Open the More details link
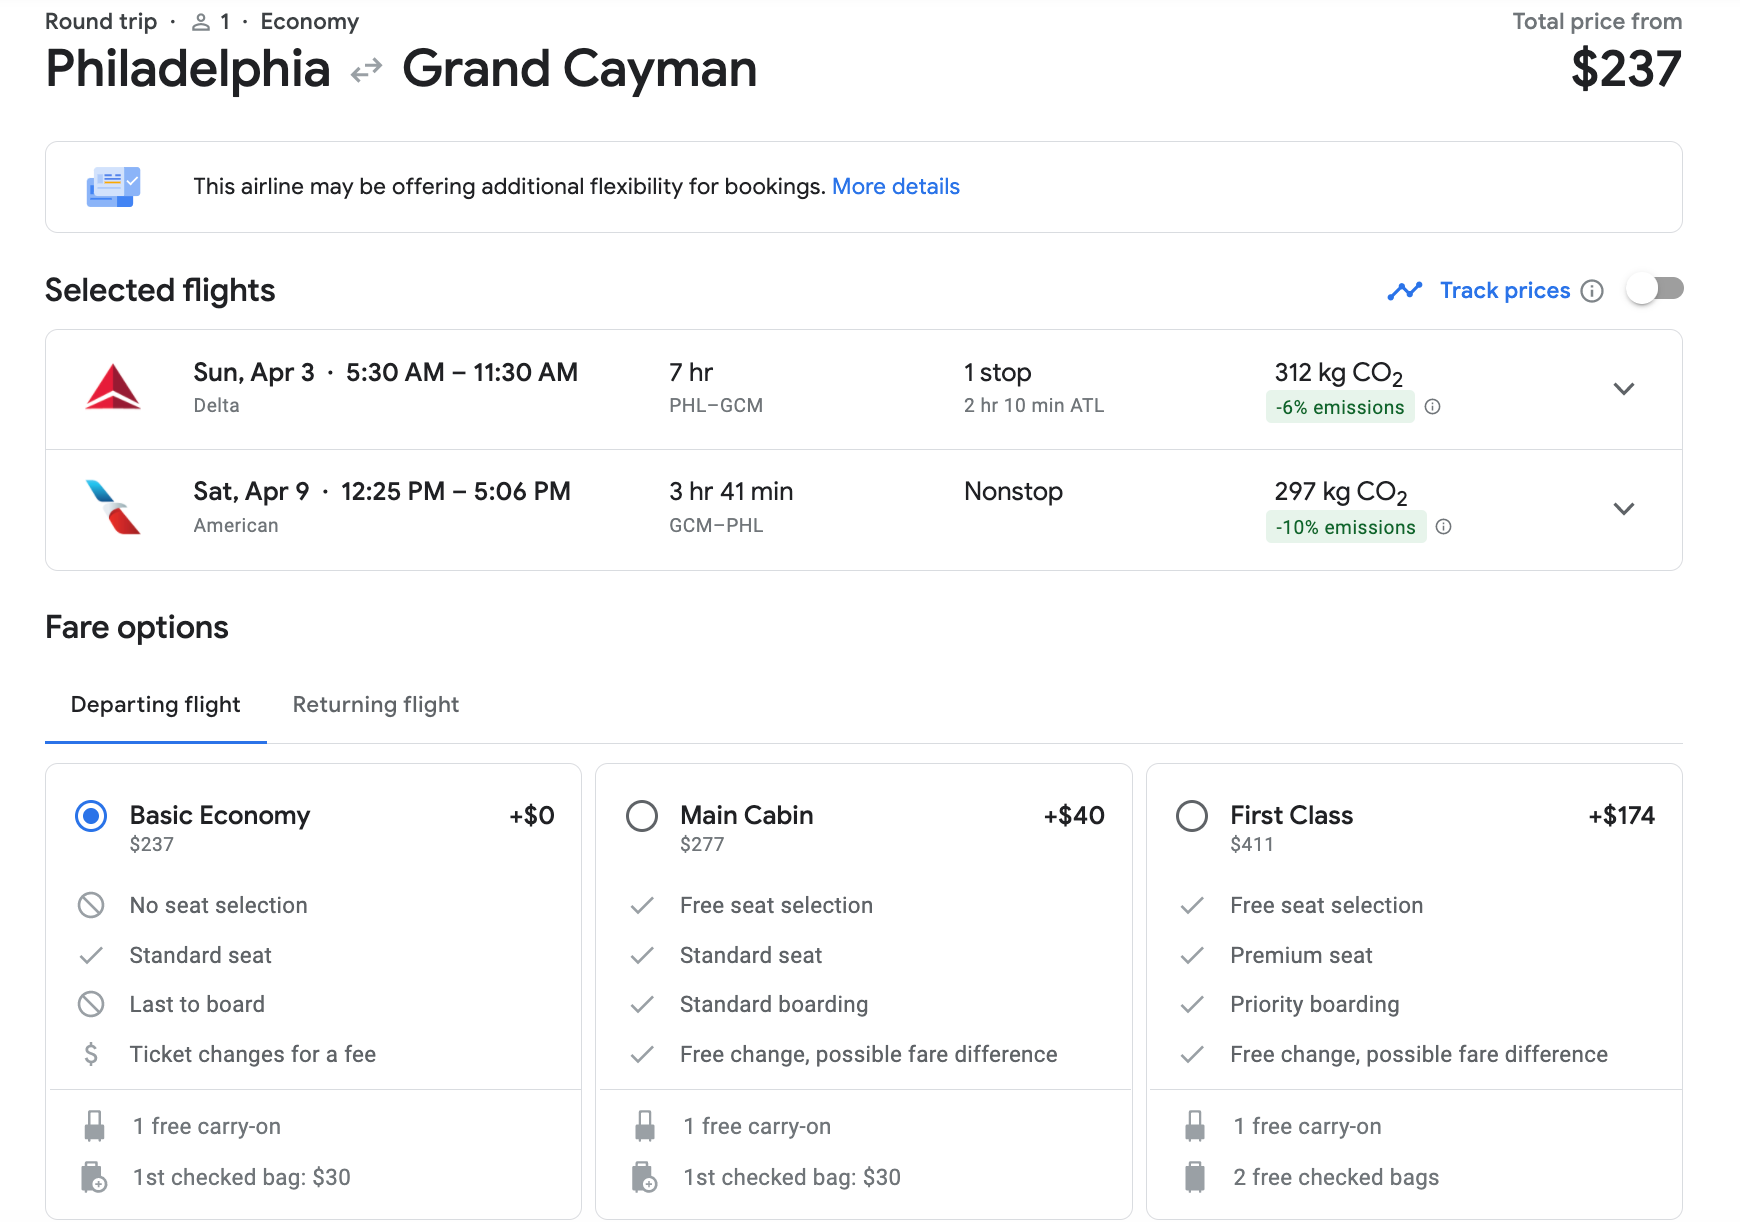The width and height of the screenshot is (1740, 1222). (x=895, y=187)
